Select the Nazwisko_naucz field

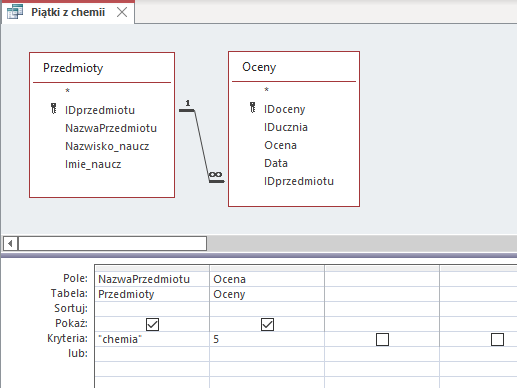107,146
